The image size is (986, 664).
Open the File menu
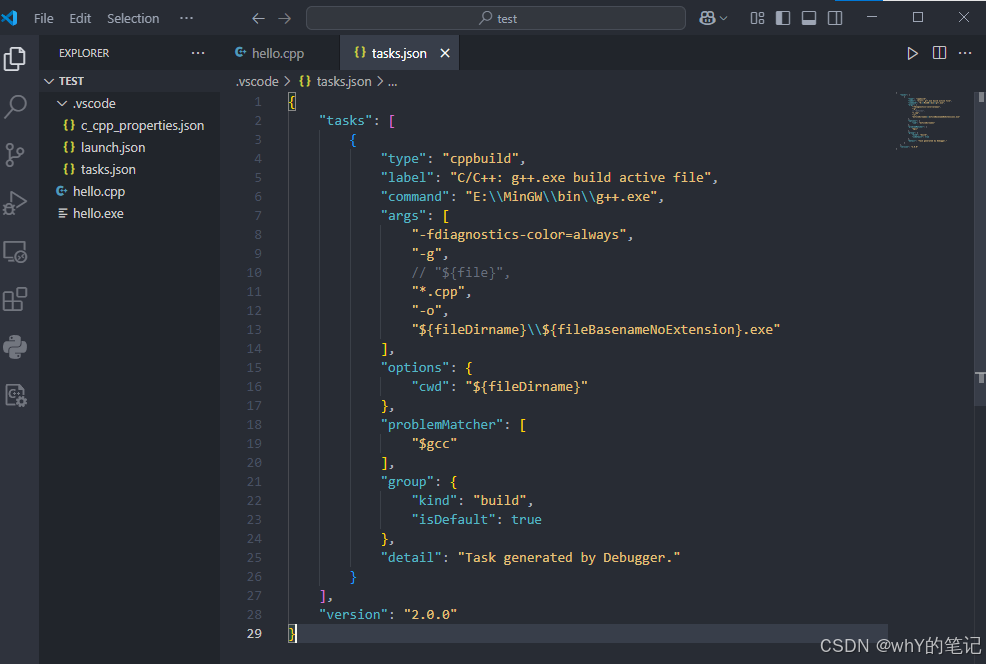(43, 18)
